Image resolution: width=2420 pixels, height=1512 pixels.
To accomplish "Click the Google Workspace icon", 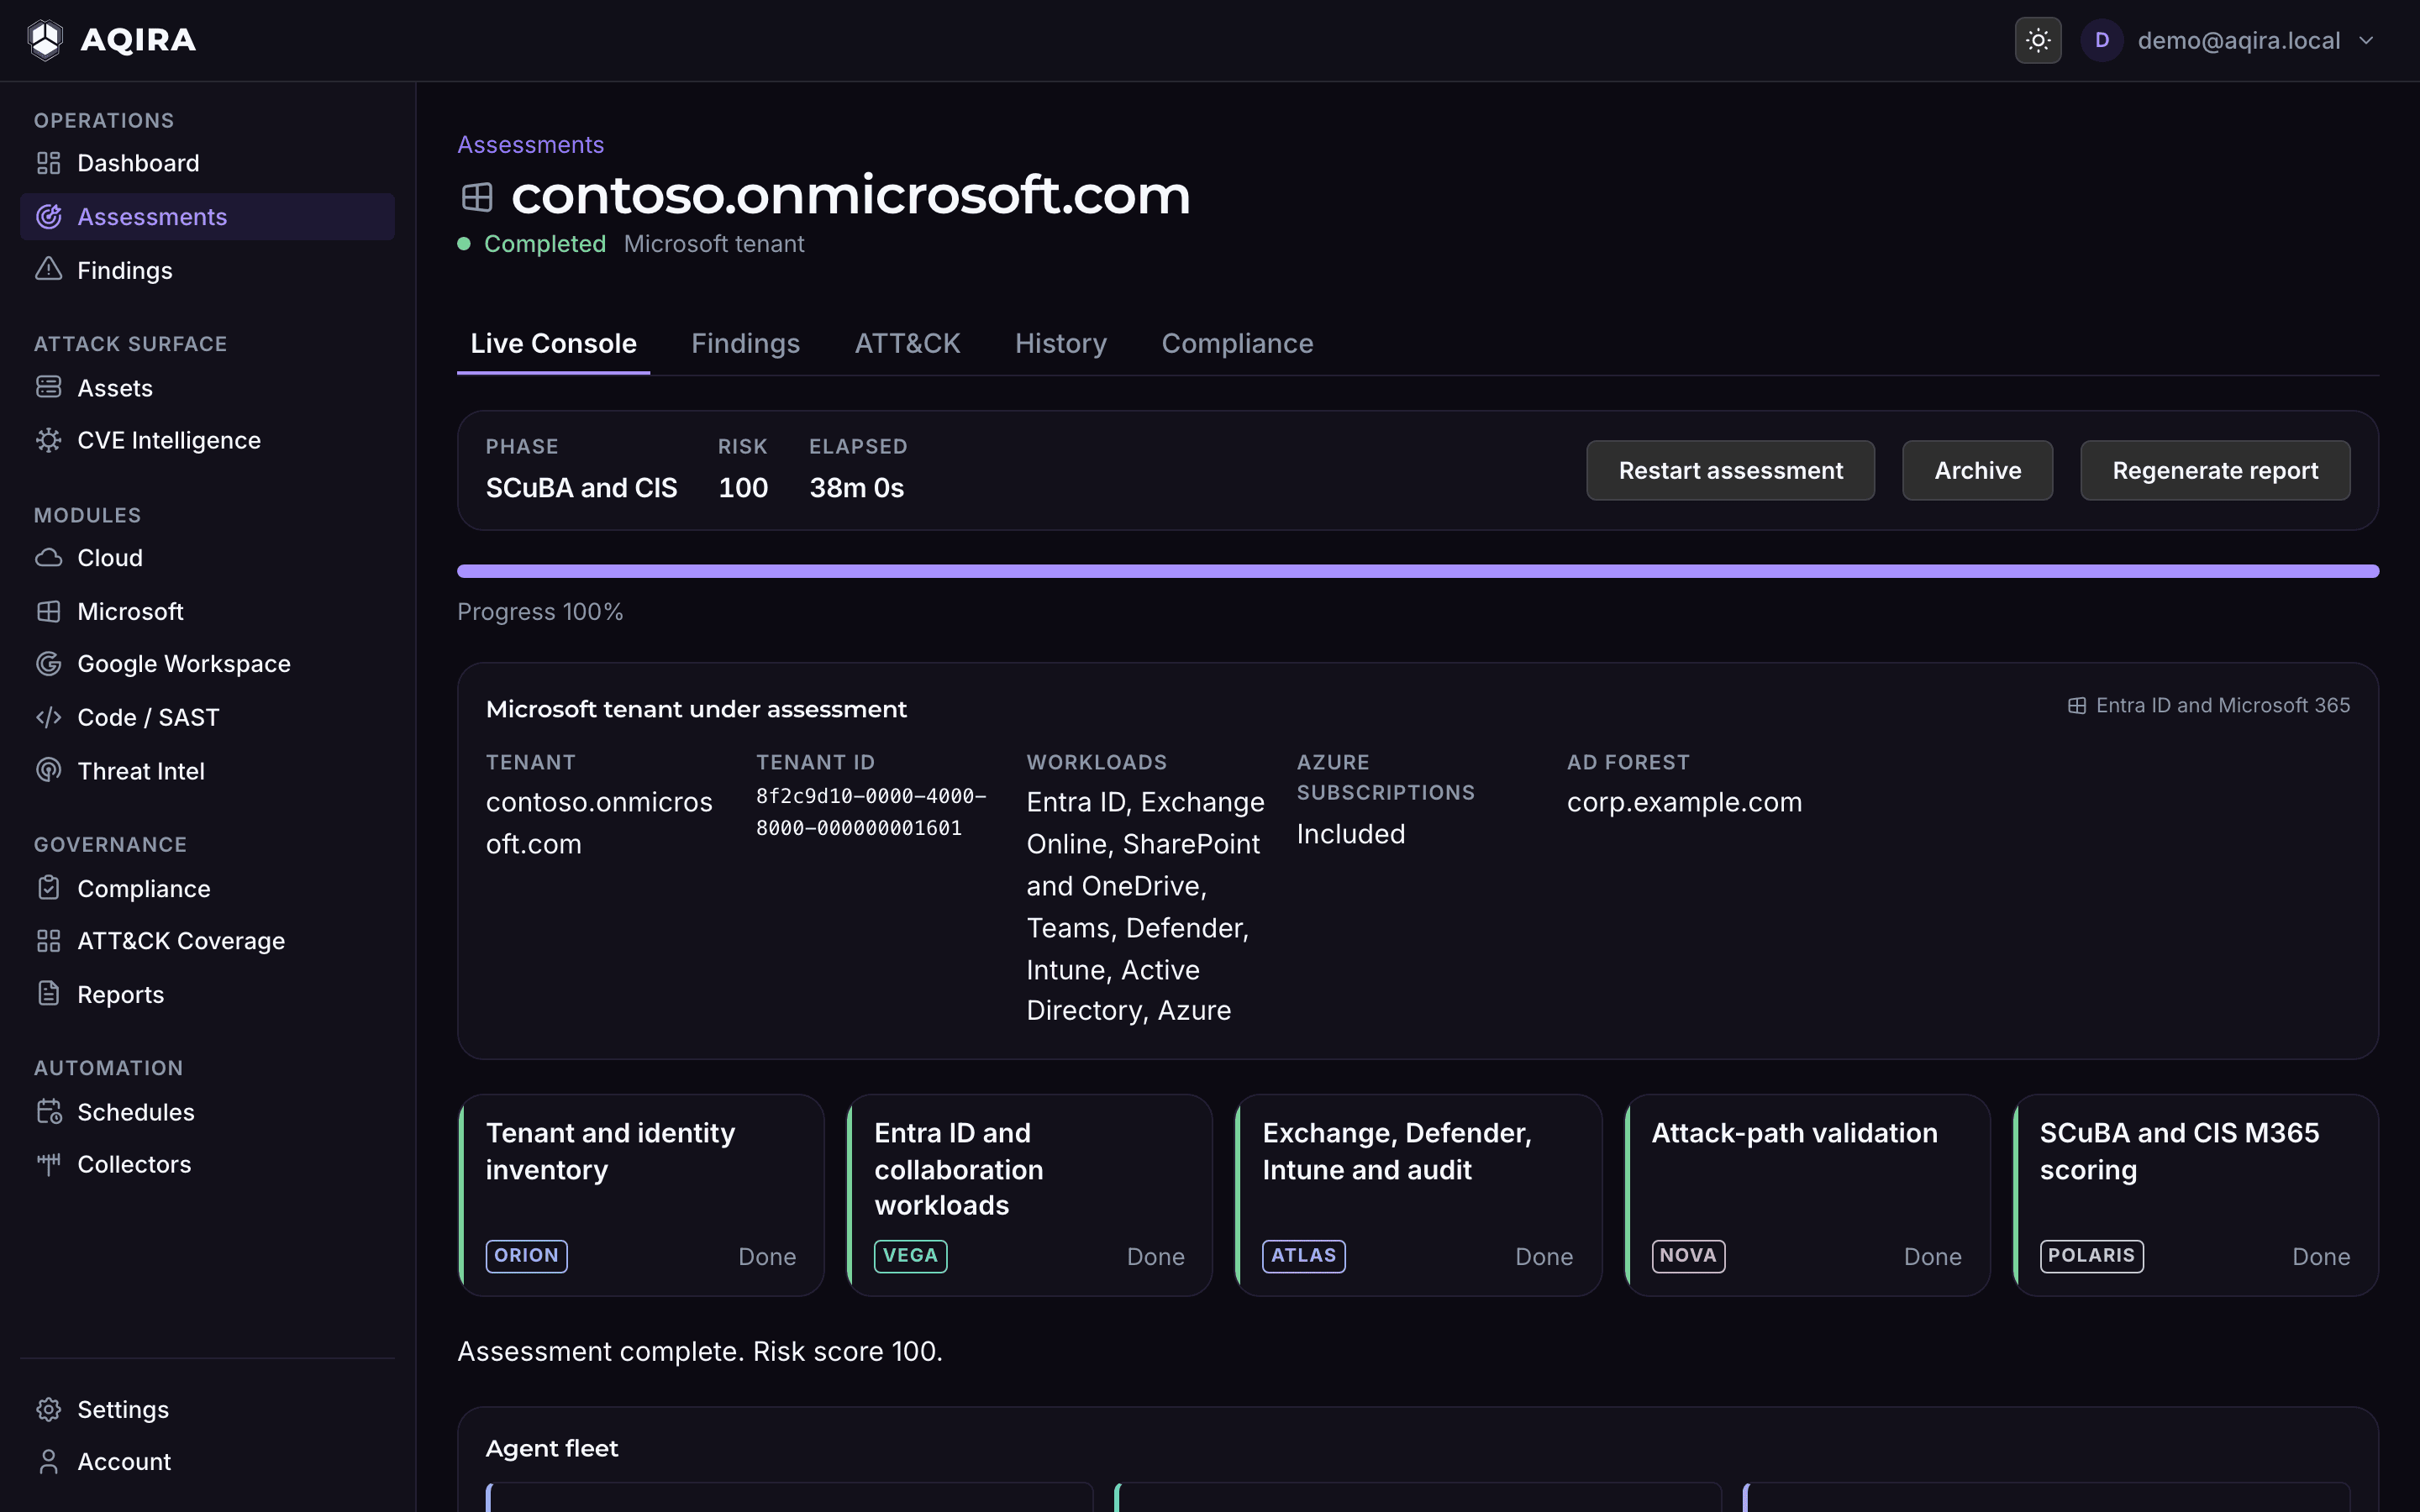I will 49,664.
